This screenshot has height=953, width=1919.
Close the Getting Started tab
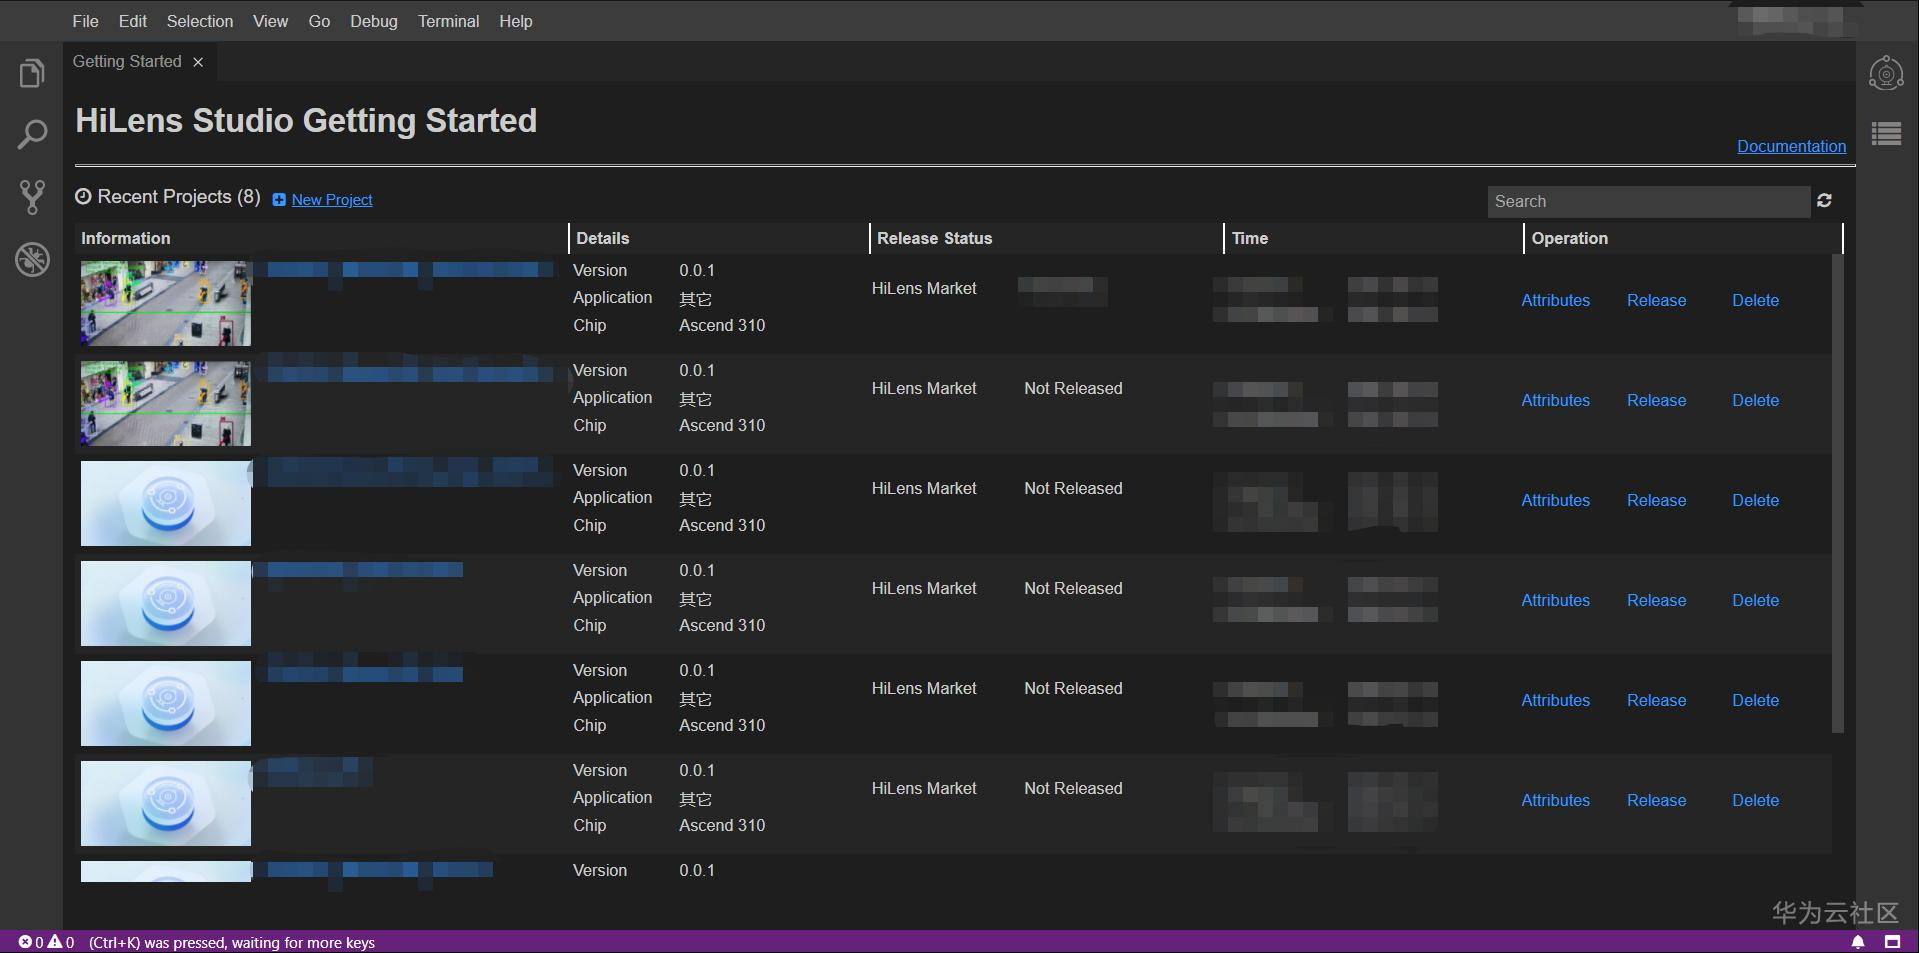click(198, 62)
